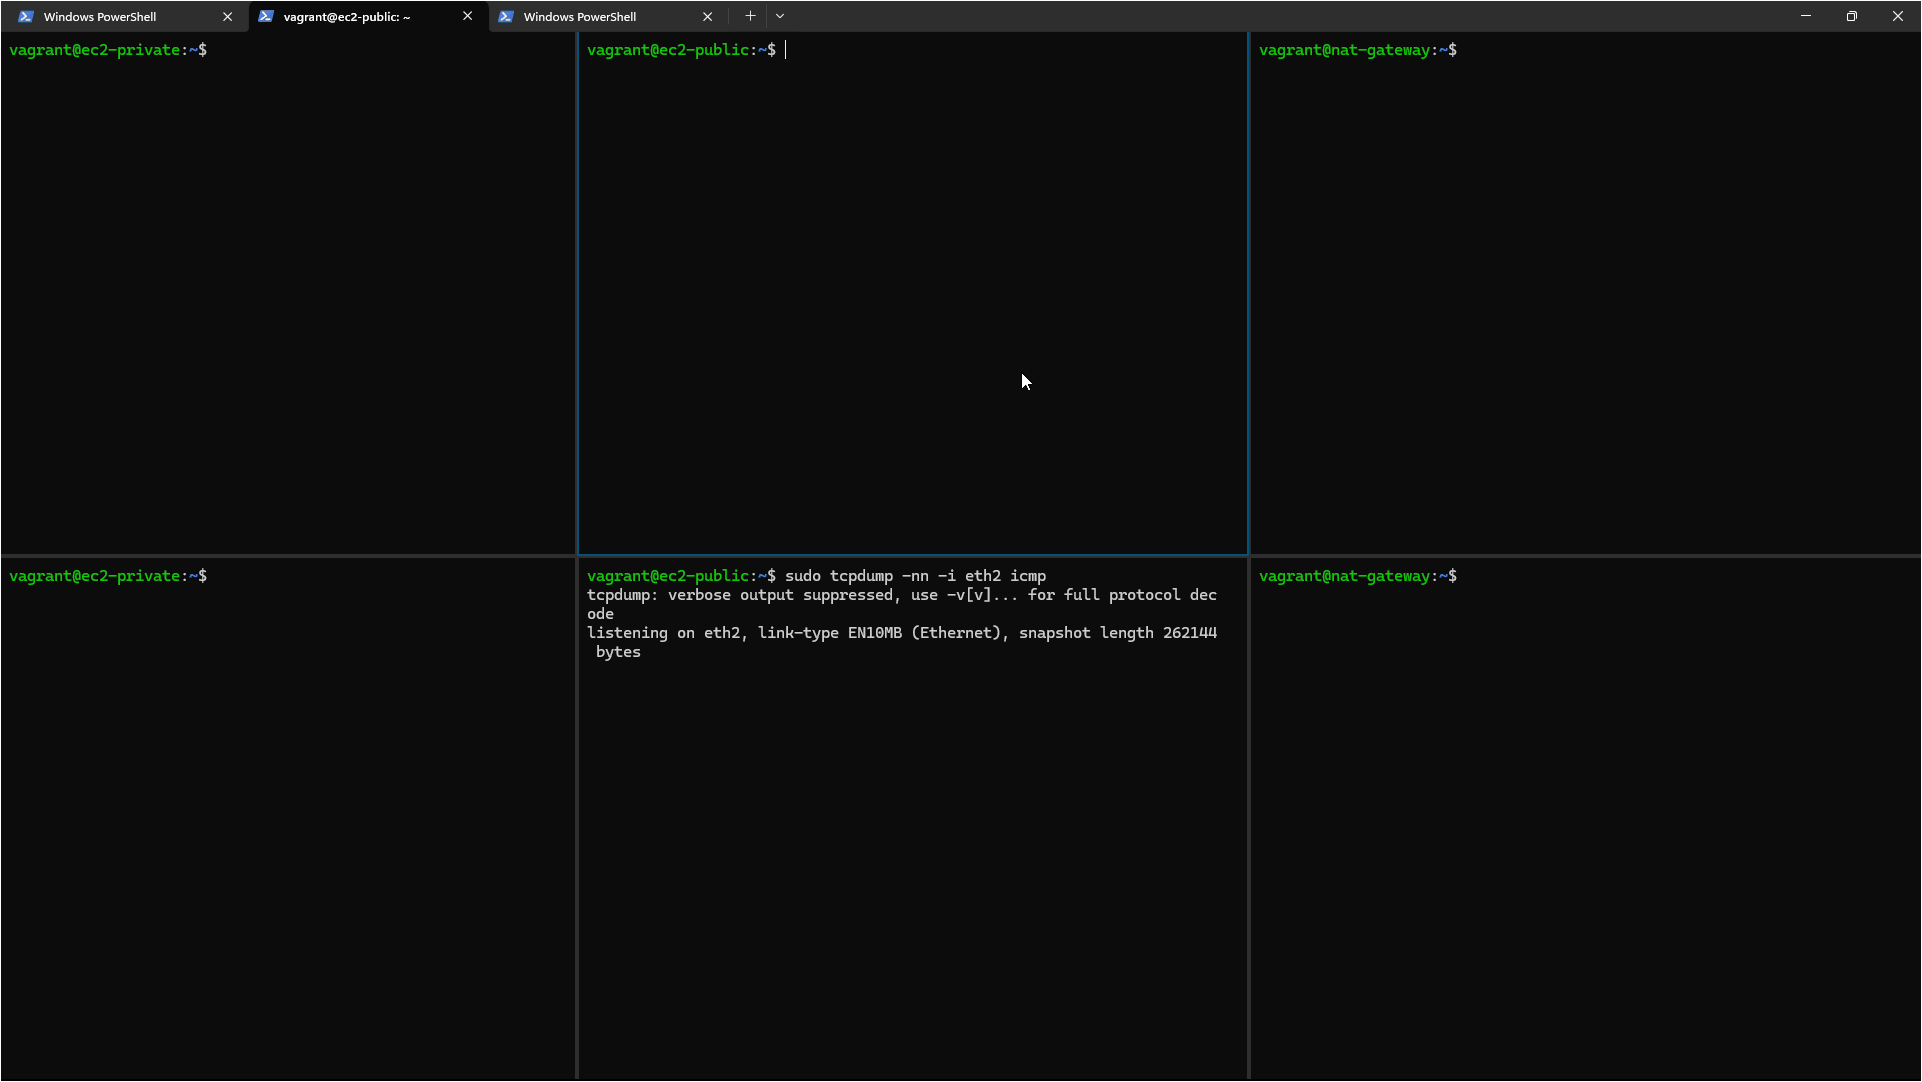This screenshot has width=1922, height=1082.
Task: Open a new tab with the plus button
Action: pos(750,16)
